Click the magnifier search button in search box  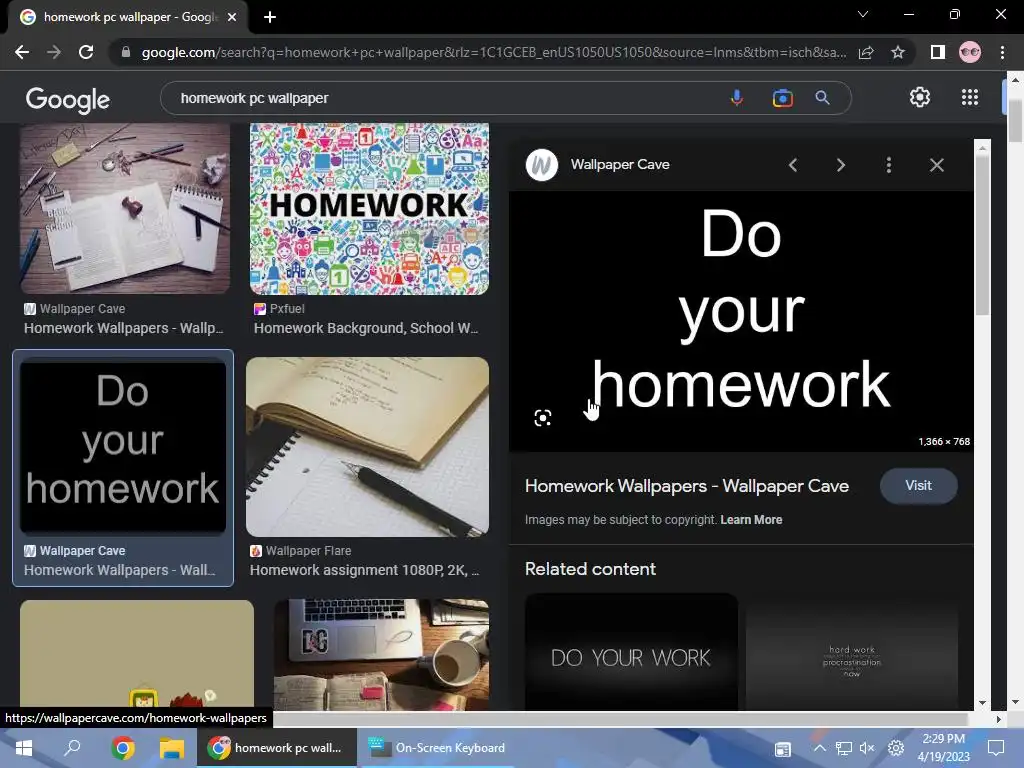point(822,98)
